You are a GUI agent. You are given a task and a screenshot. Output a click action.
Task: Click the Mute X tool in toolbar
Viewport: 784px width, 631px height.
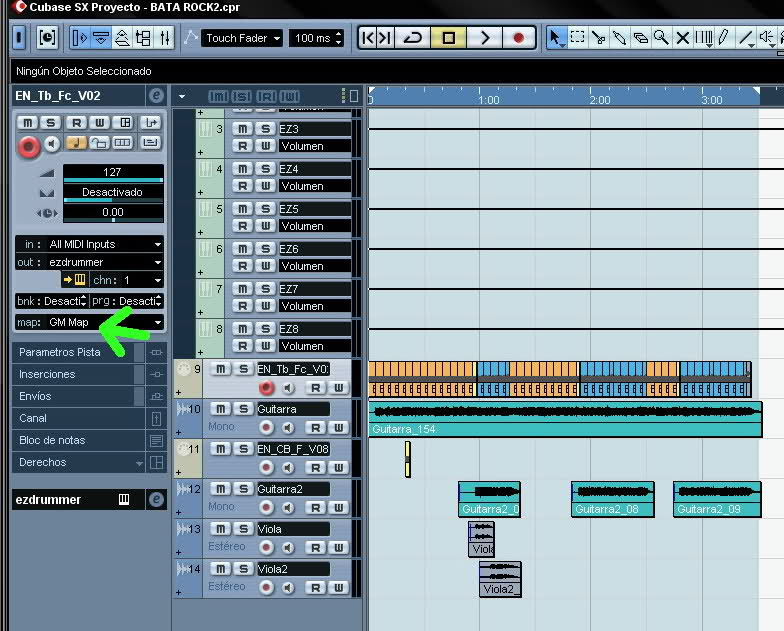coord(683,38)
